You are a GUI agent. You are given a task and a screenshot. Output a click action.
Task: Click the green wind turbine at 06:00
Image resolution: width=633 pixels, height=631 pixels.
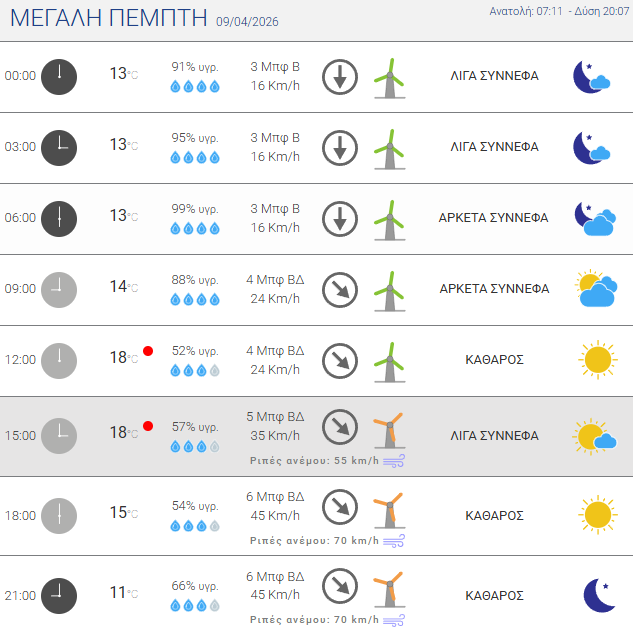click(x=389, y=218)
